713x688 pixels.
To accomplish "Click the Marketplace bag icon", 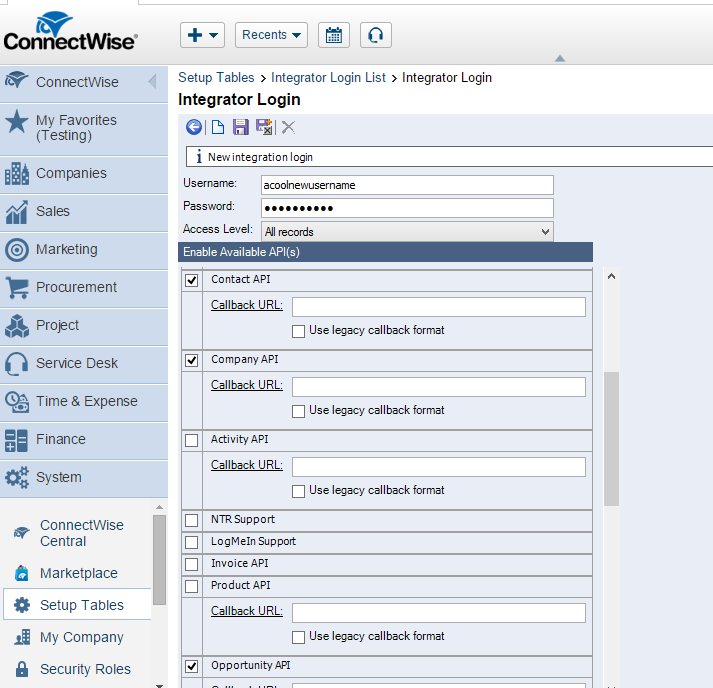I will (x=22, y=573).
